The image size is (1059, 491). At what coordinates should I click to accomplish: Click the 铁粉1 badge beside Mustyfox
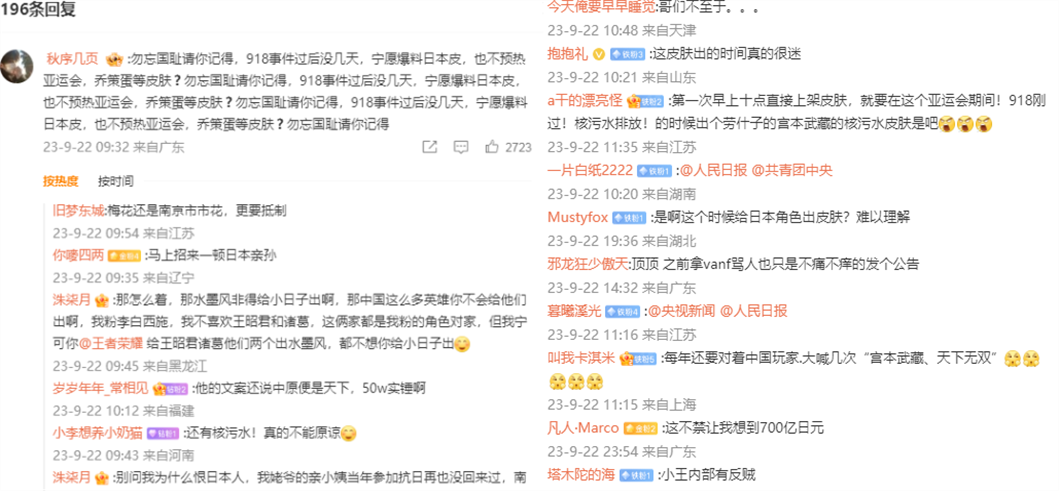[x=628, y=217]
